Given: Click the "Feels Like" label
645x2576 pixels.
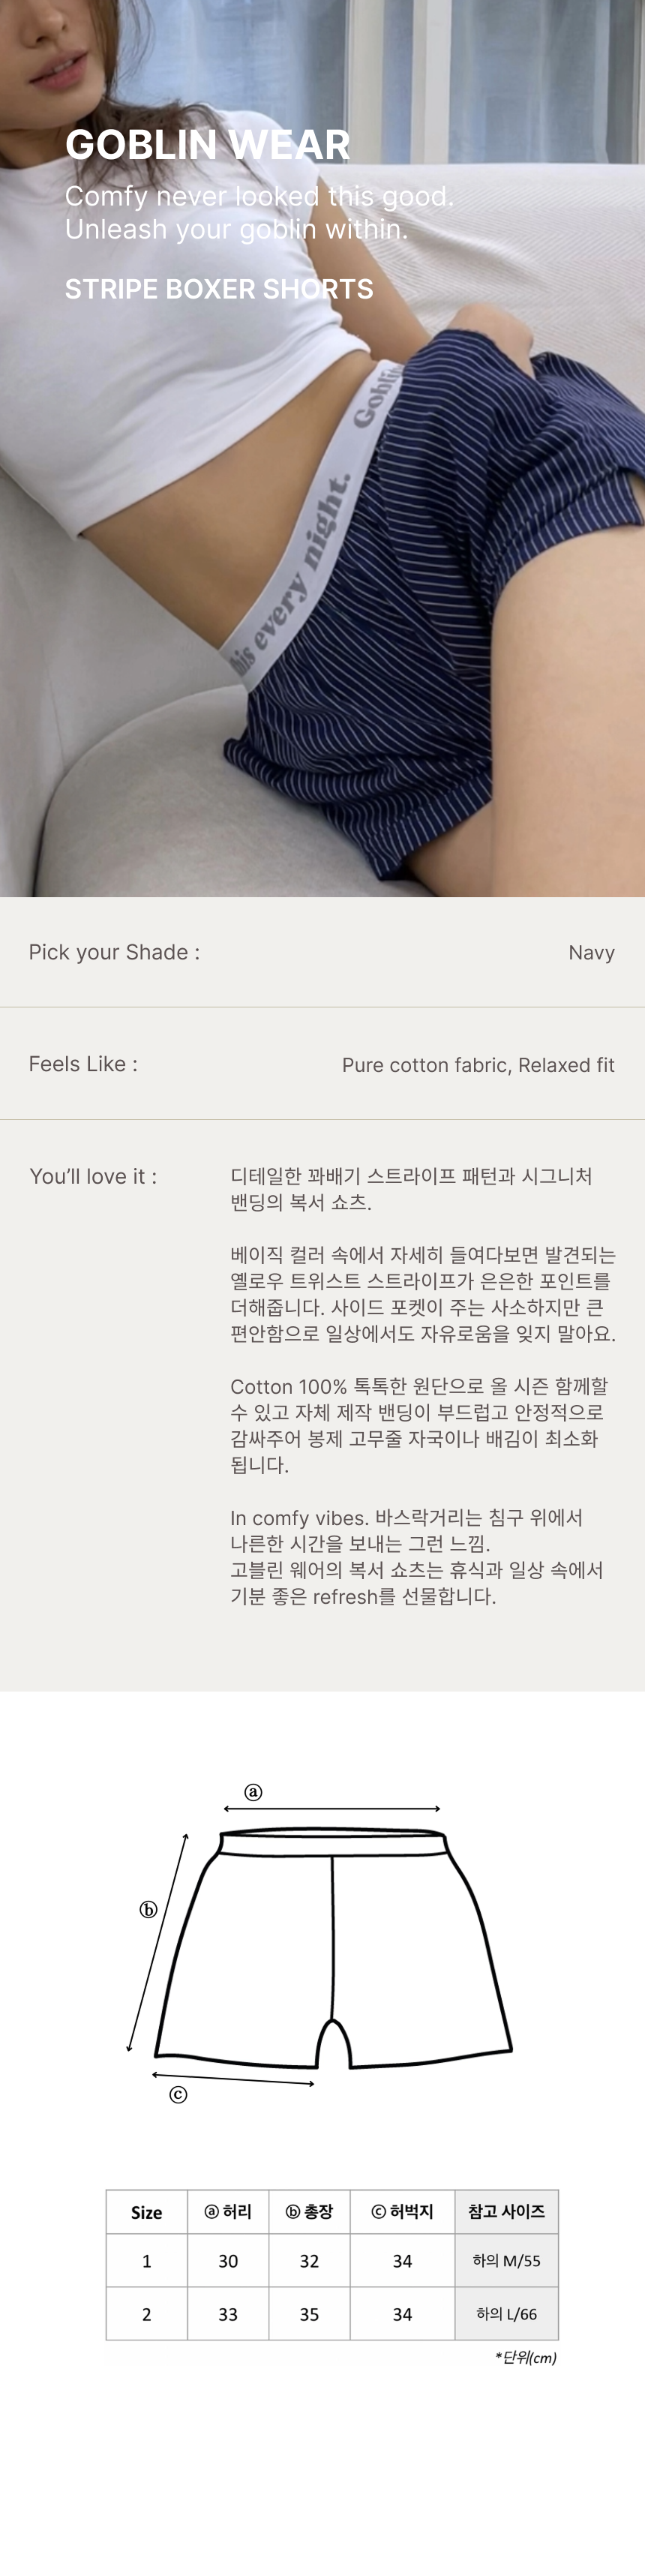Looking at the screenshot, I should 83,1064.
